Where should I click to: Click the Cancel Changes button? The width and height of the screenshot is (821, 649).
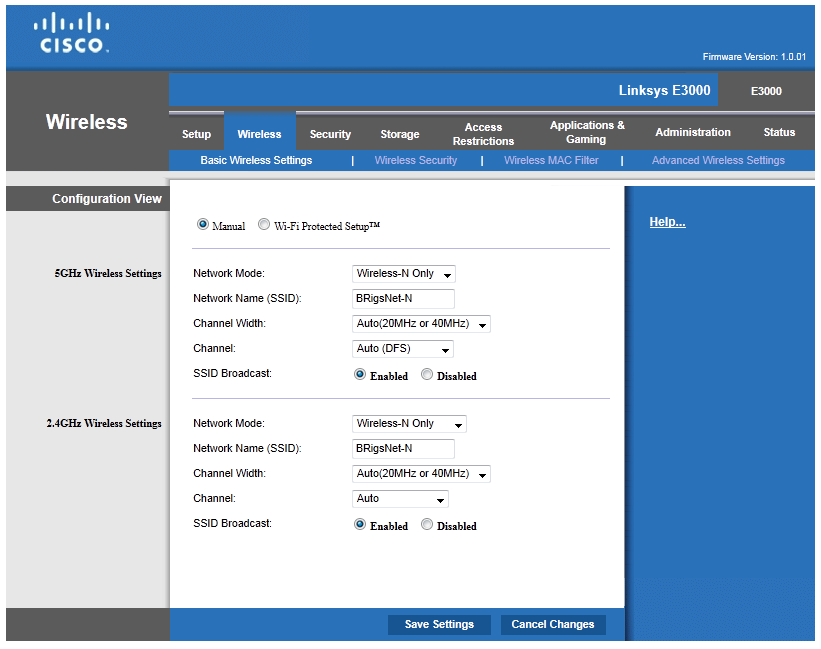point(553,624)
